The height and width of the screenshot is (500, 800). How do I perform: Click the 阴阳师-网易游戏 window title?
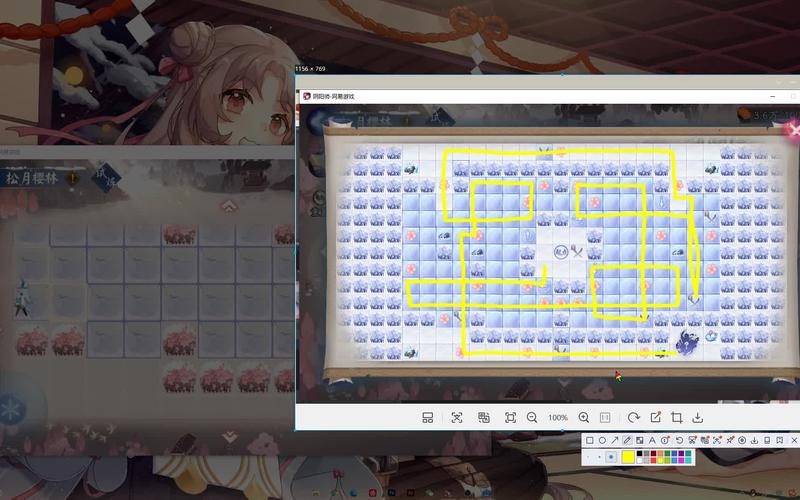333,96
